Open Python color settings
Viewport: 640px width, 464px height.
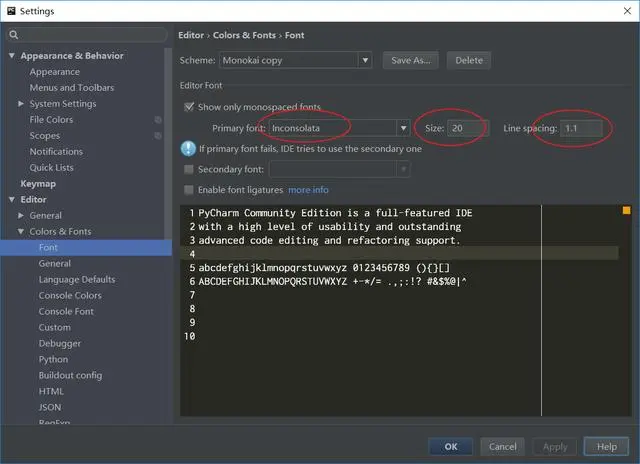click(53, 360)
